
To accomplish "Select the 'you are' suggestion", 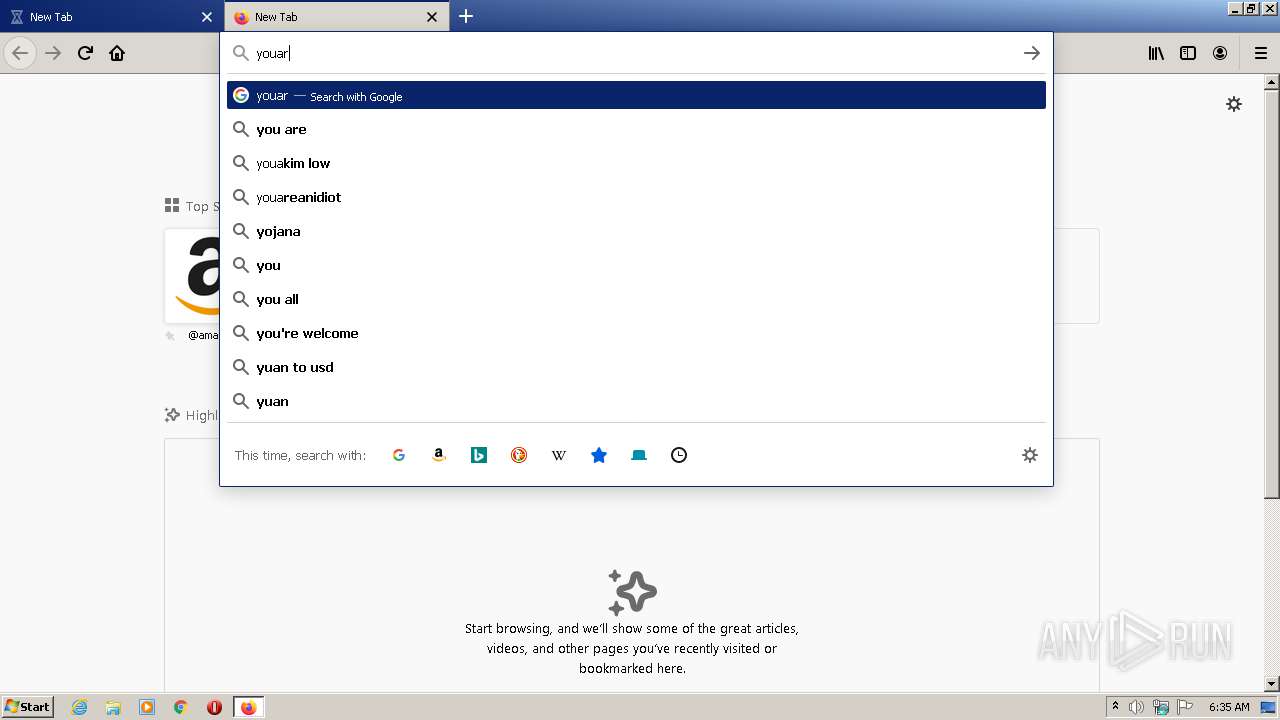I will coord(636,129).
